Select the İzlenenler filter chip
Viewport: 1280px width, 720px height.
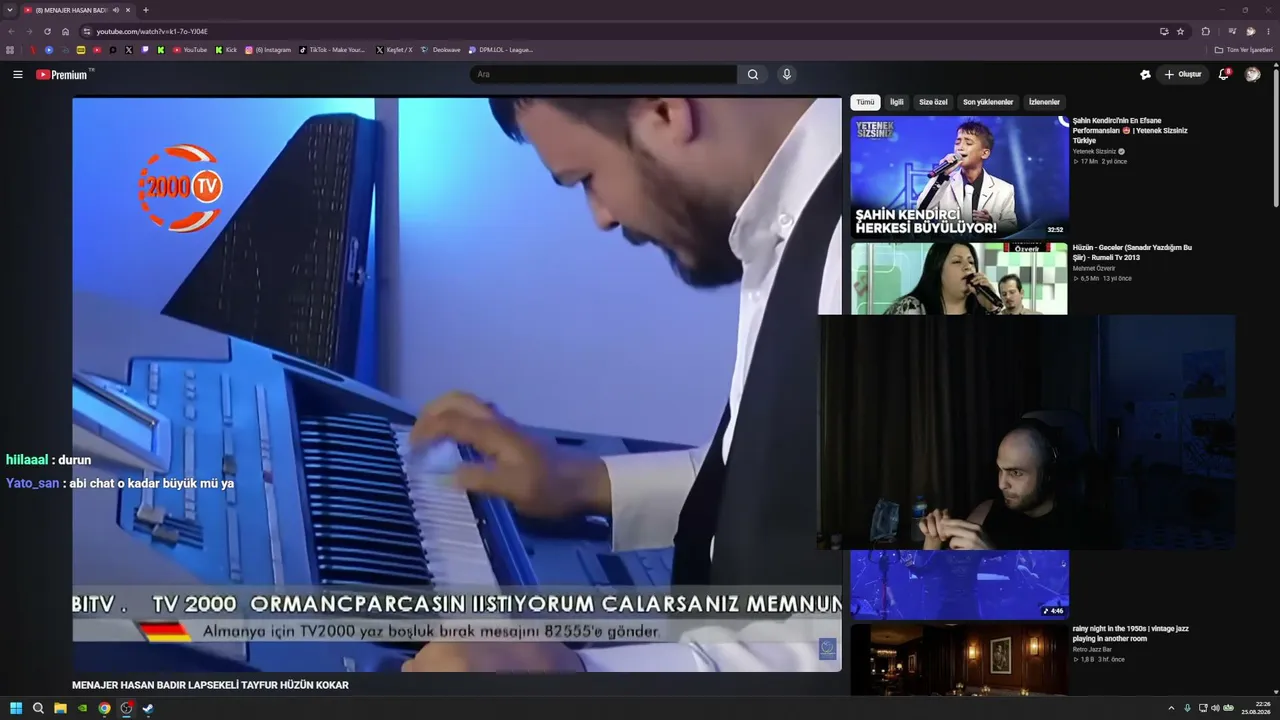(x=1044, y=102)
